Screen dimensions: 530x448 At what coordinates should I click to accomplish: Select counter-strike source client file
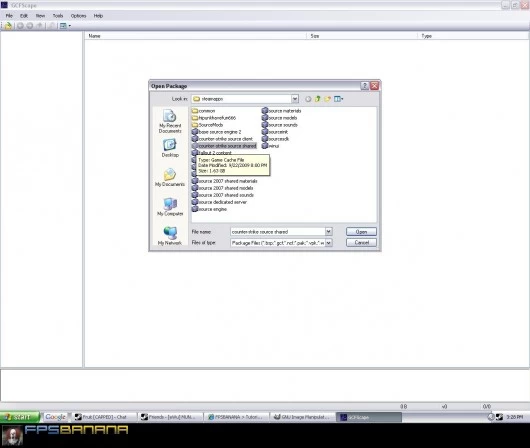222,139
